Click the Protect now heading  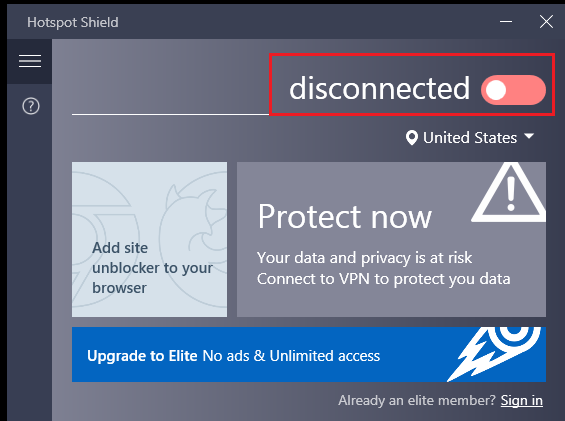click(x=344, y=216)
